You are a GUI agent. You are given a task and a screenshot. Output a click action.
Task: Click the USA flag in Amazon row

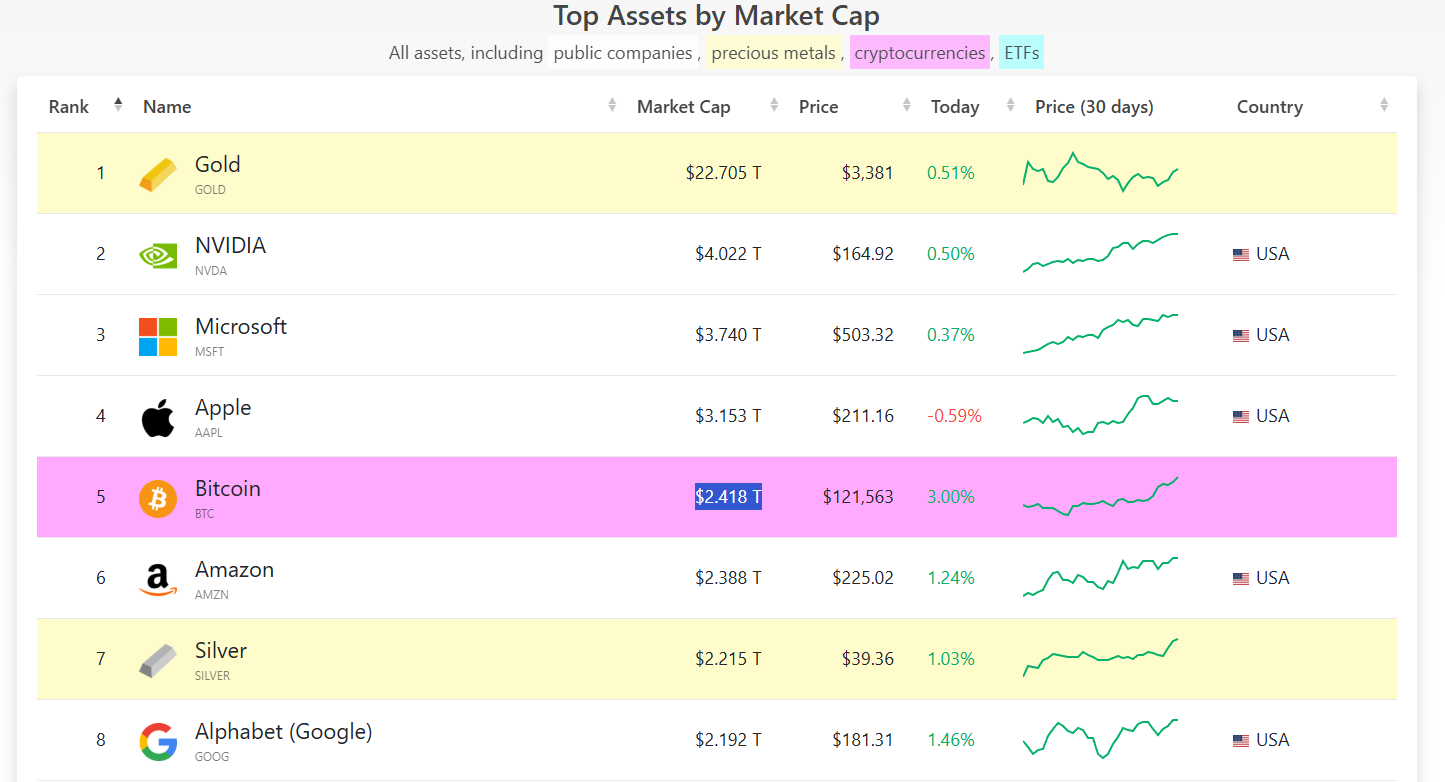(1241, 579)
